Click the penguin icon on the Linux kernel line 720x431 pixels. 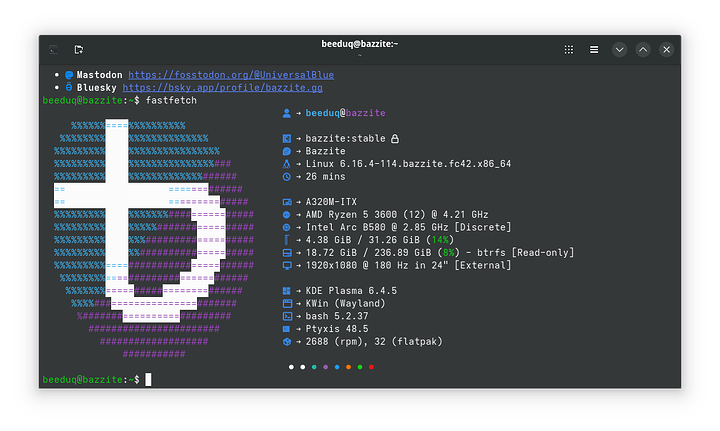[x=286, y=164]
